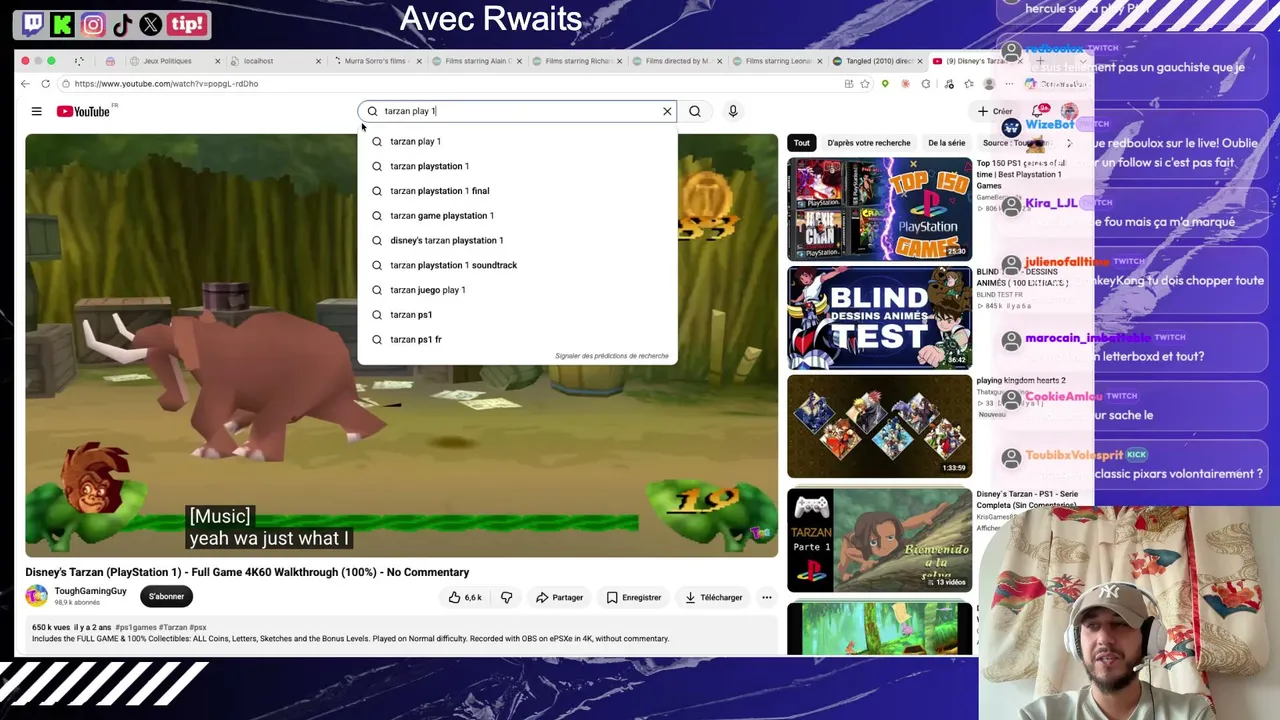This screenshot has width=1280, height=720.
Task: Click the Partager share button
Action: click(559, 597)
